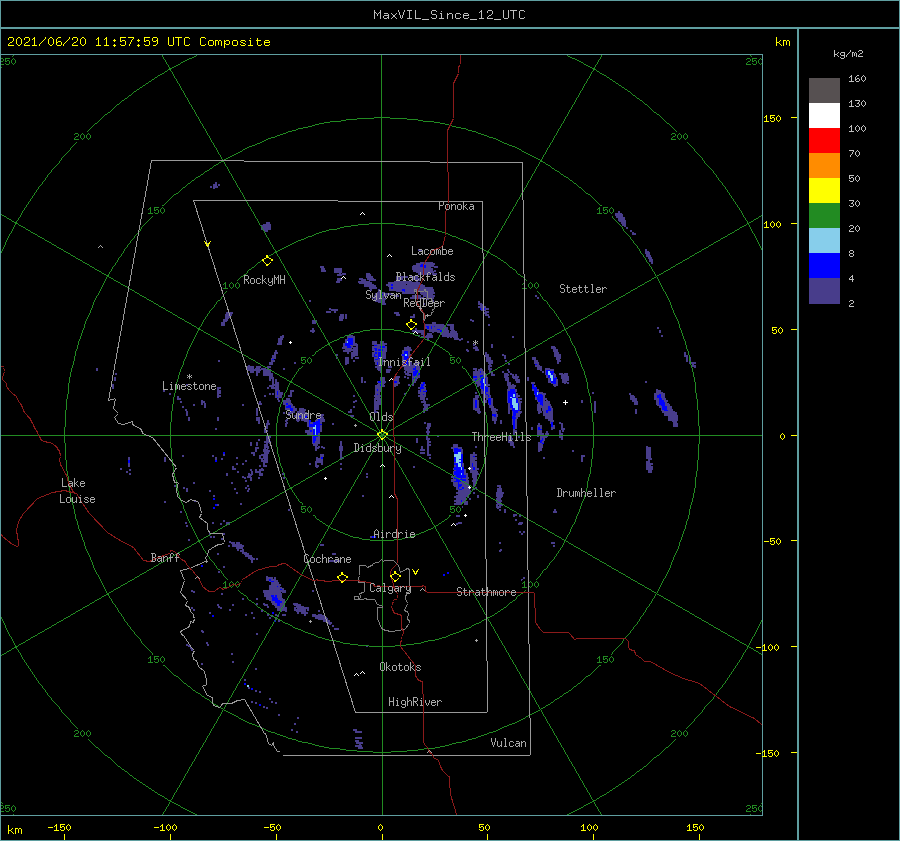This screenshot has height=841, width=900.
Task: Click the VIL cell southwest of Cochrane
Action: click(276, 594)
